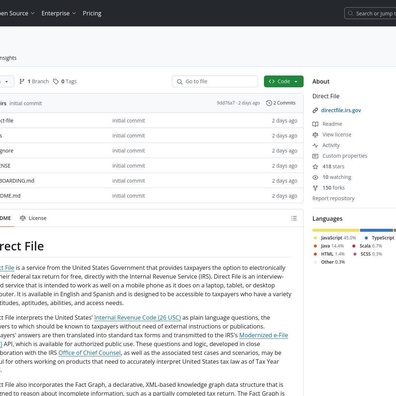The width and height of the screenshot is (396, 396).
Task: Click the tag icon beside 0 Tags
Action: click(x=56, y=81)
